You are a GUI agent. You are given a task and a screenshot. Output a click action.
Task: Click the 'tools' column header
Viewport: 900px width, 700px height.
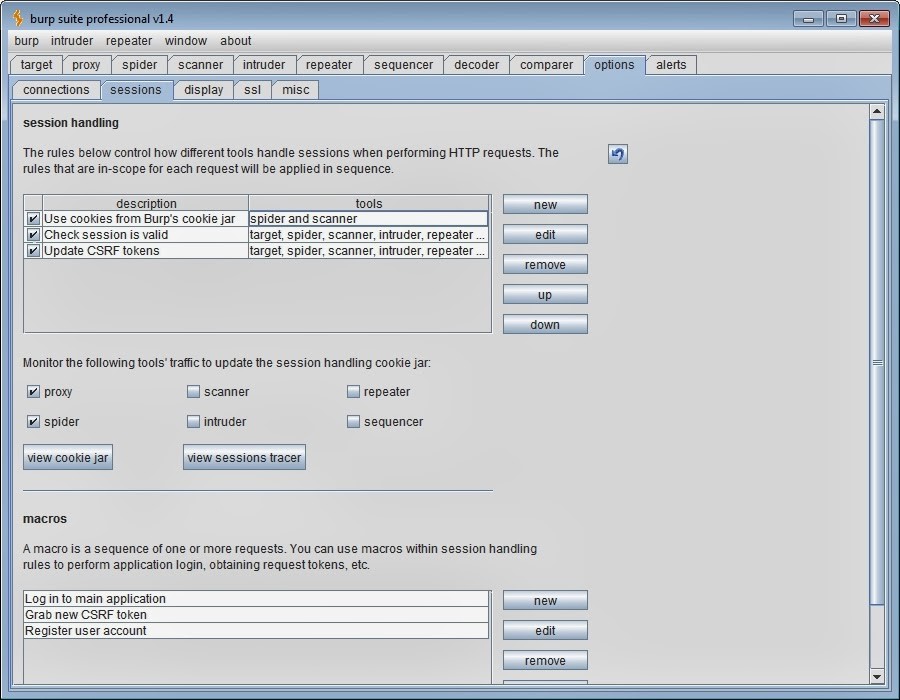tap(368, 203)
